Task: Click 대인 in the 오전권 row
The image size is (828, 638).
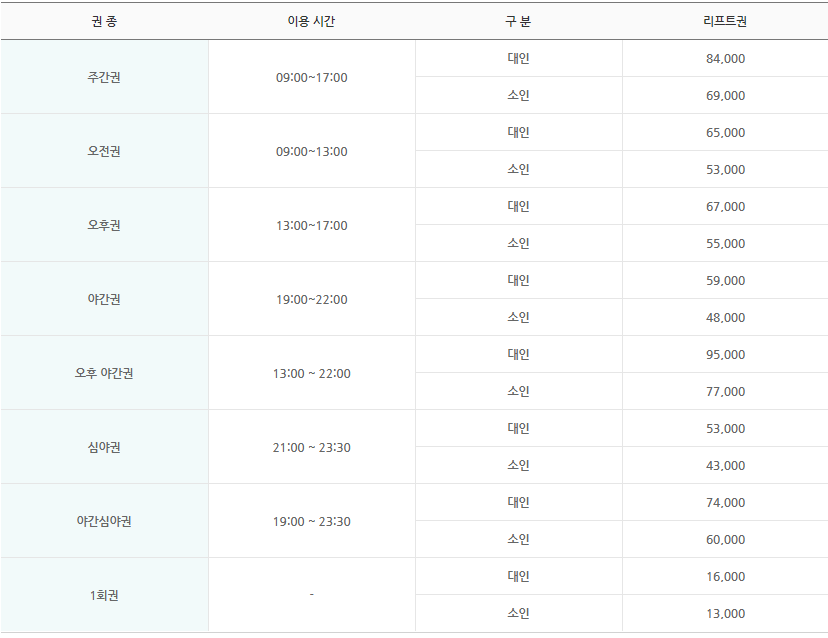Action: (x=518, y=132)
